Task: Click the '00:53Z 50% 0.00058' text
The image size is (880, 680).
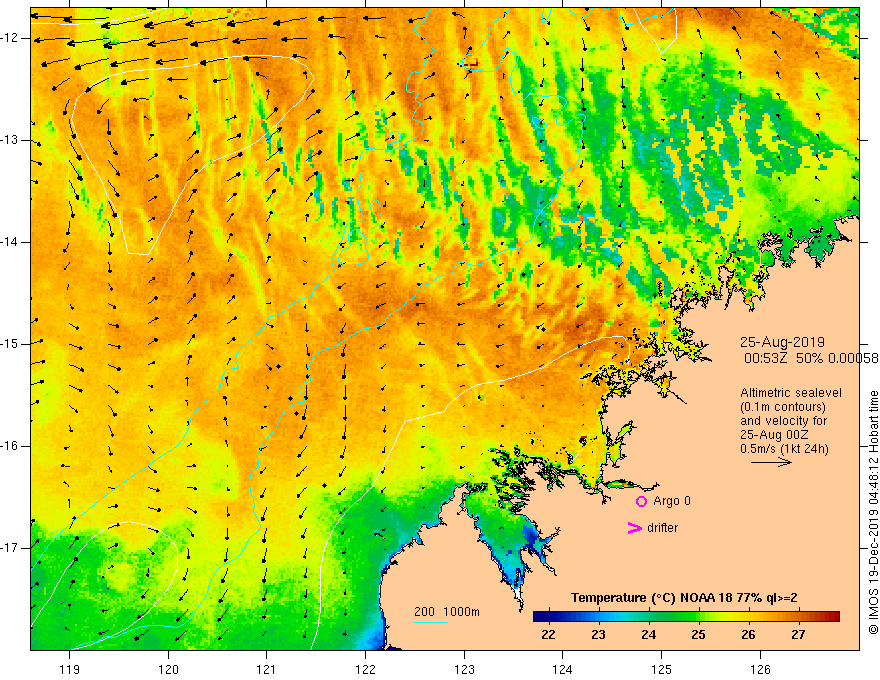Action: pos(810,358)
